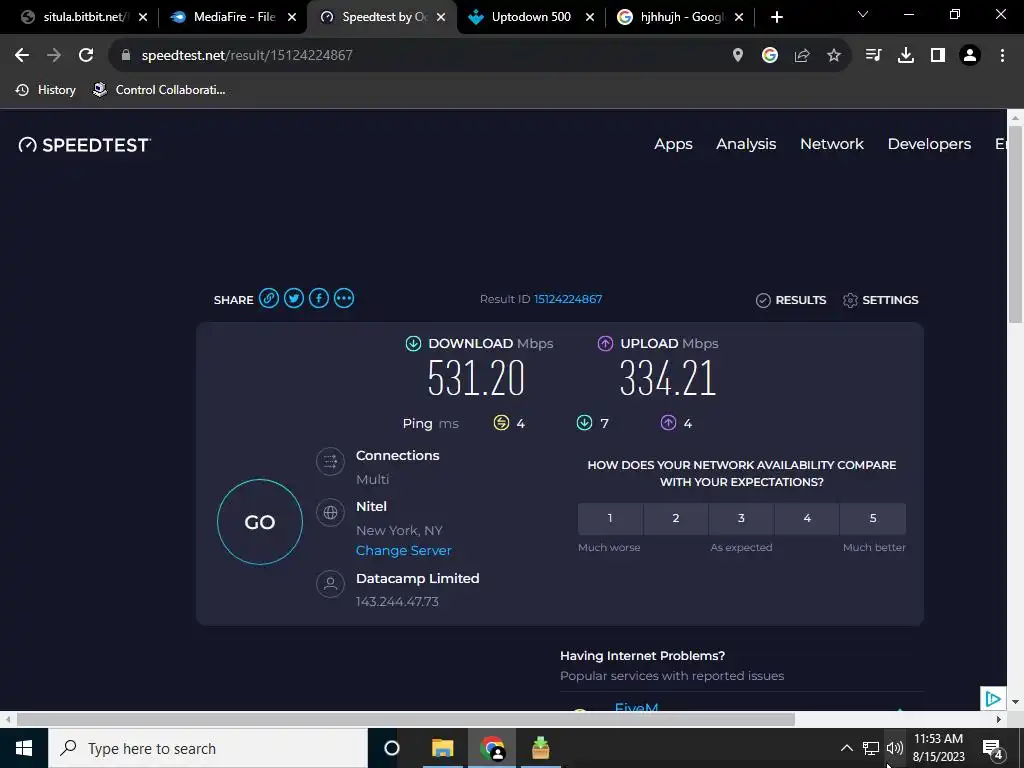Click the upload latency icon showing 4
1024x768 pixels.
(x=668, y=423)
